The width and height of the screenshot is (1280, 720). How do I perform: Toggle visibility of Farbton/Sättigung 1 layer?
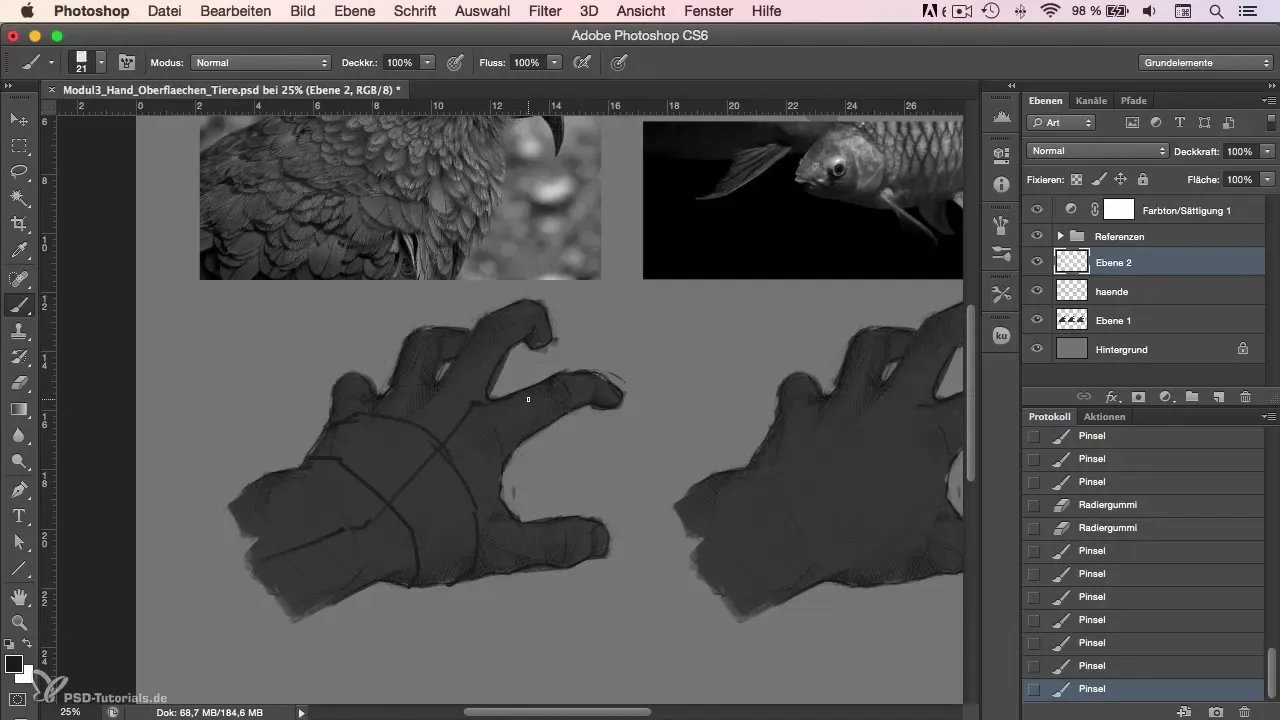[x=1037, y=210]
